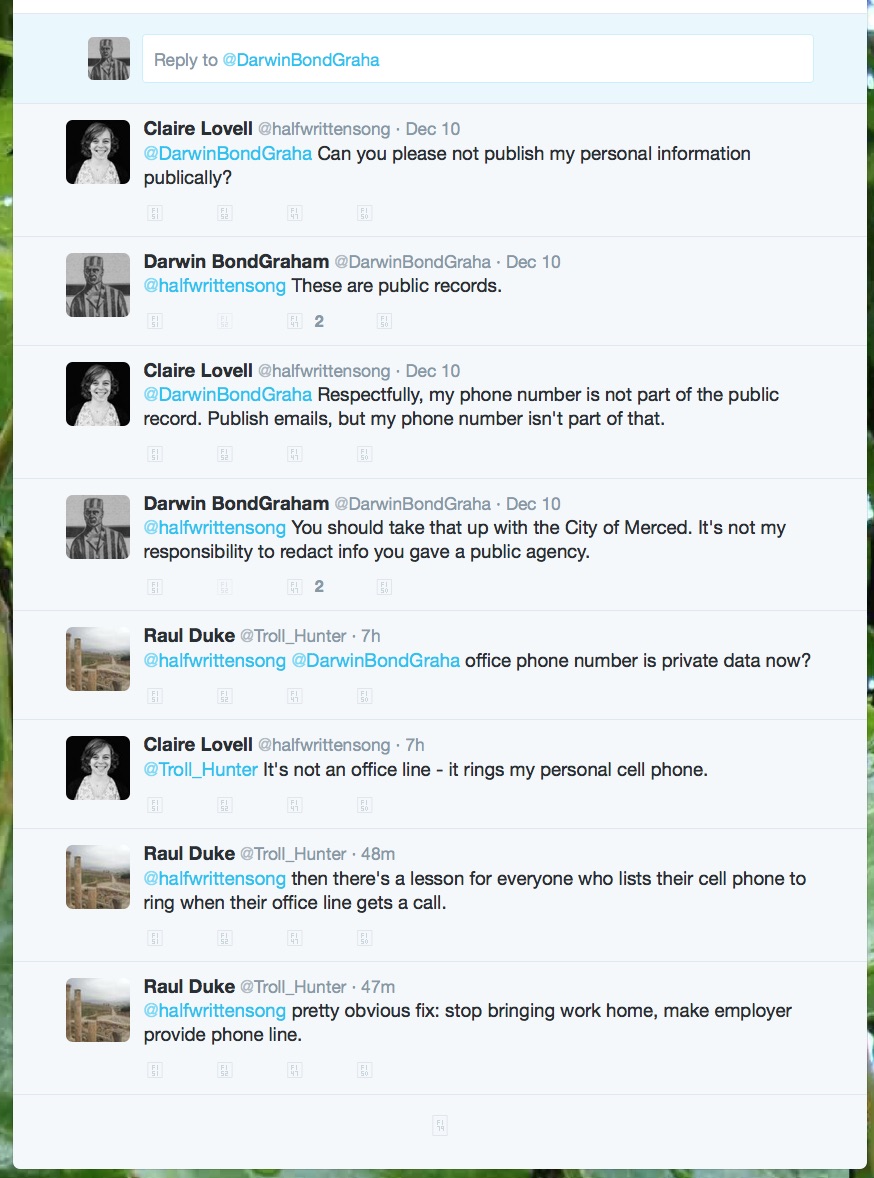Click reply icon under 'These are public records' tweet
The image size is (874, 1178).
[x=155, y=322]
